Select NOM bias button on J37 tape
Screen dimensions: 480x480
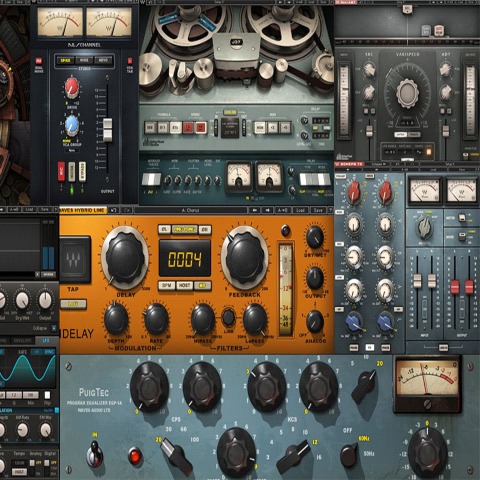click(x=260, y=127)
